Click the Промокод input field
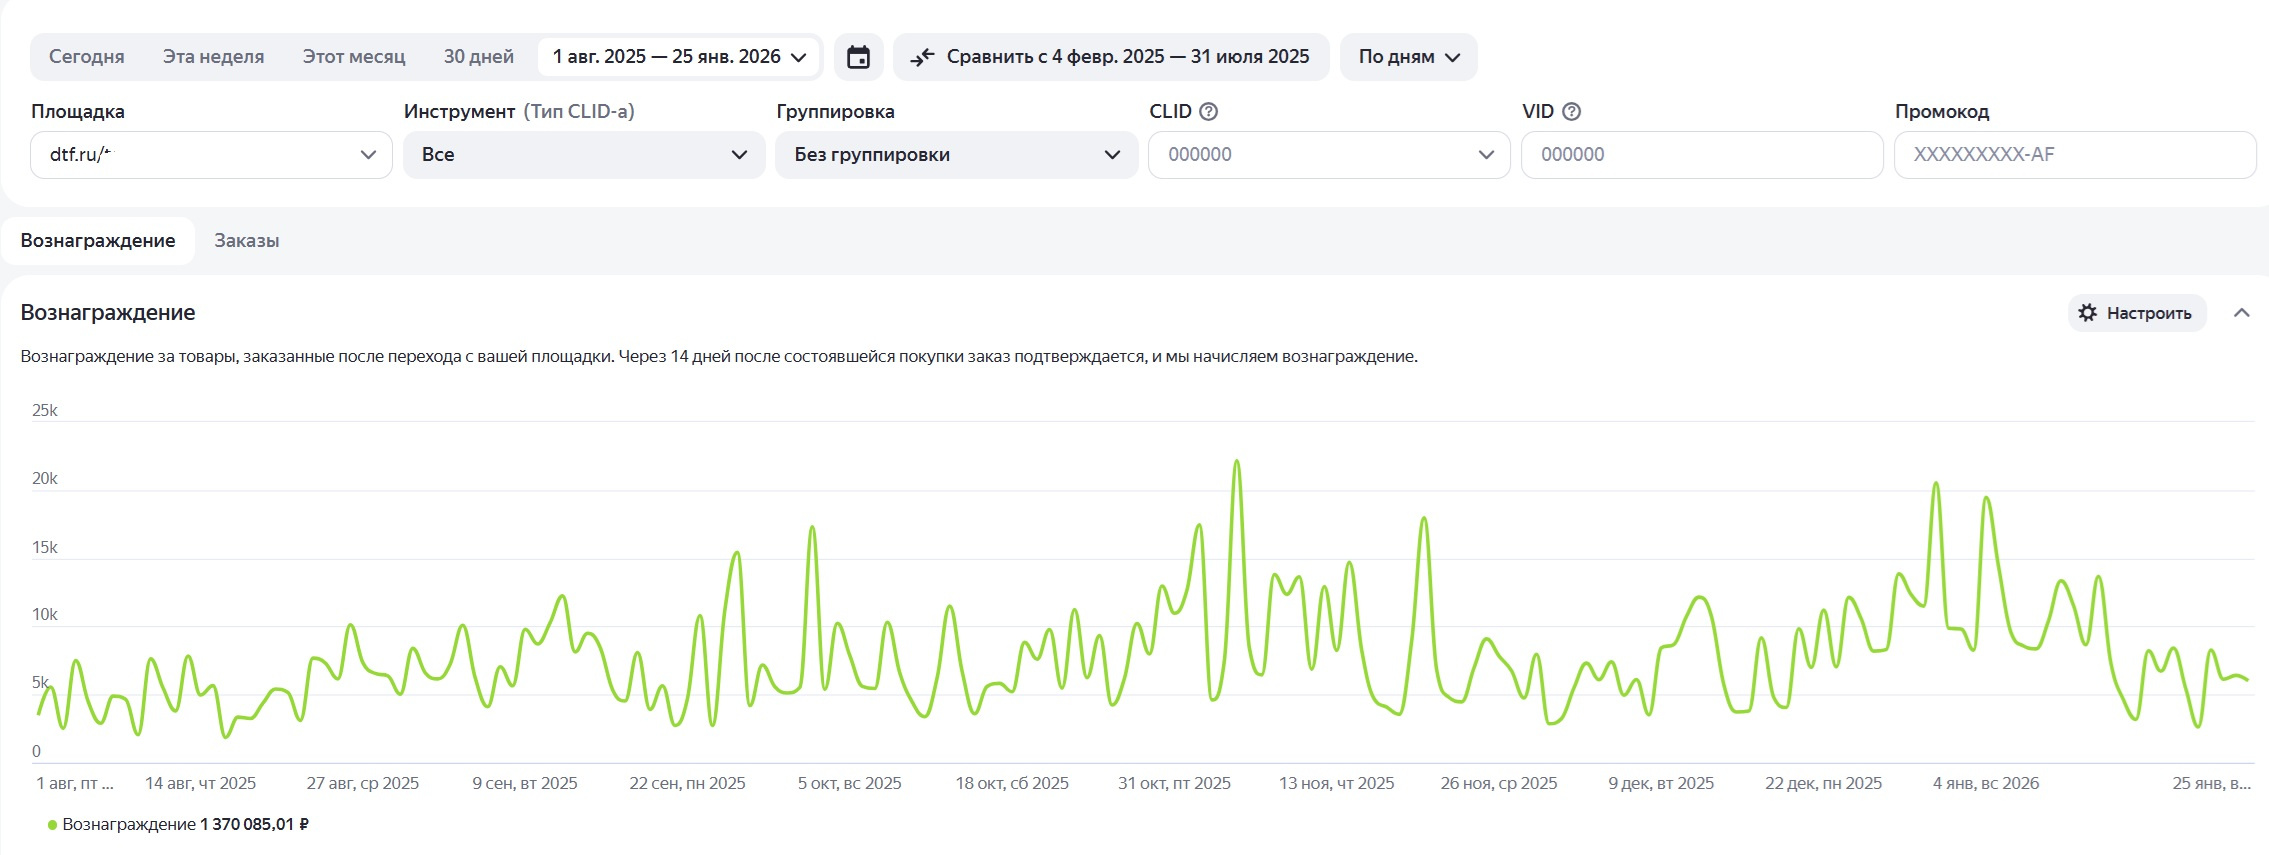2269x855 pixels. [x=2074, y=155]
